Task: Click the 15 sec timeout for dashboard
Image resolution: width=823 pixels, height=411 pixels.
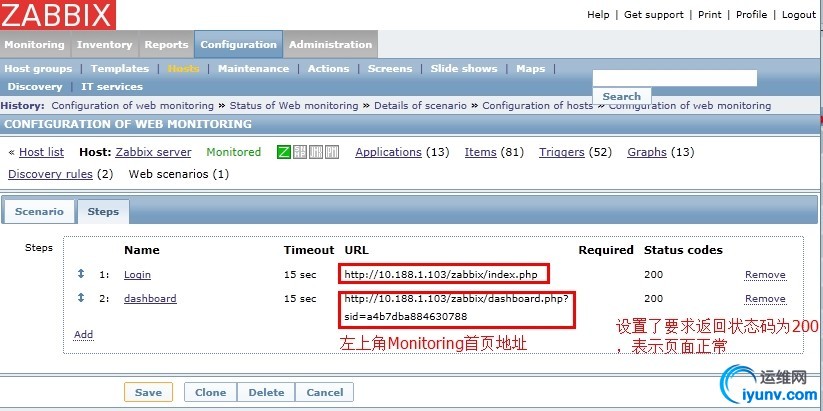Action: pos(300,299)
